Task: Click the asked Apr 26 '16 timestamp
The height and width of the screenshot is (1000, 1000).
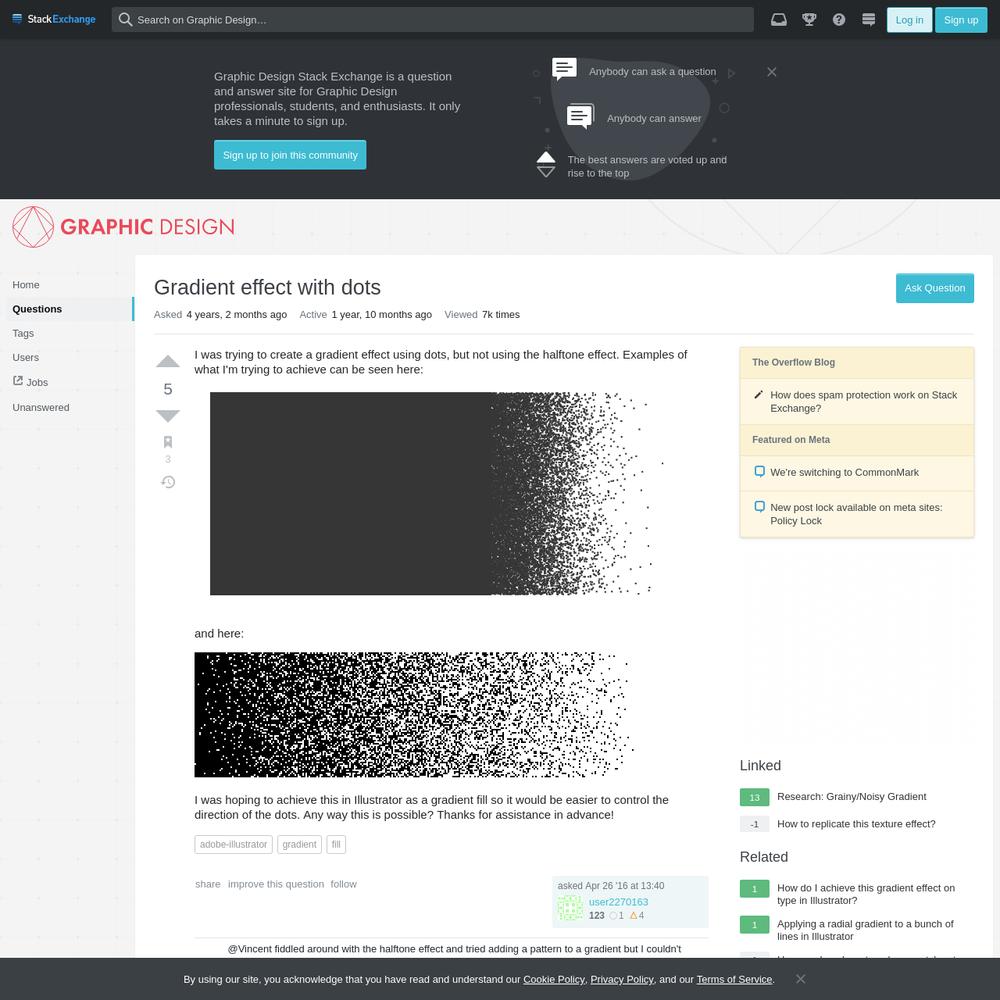Action: pyautogui.click(x=610, y=886)
